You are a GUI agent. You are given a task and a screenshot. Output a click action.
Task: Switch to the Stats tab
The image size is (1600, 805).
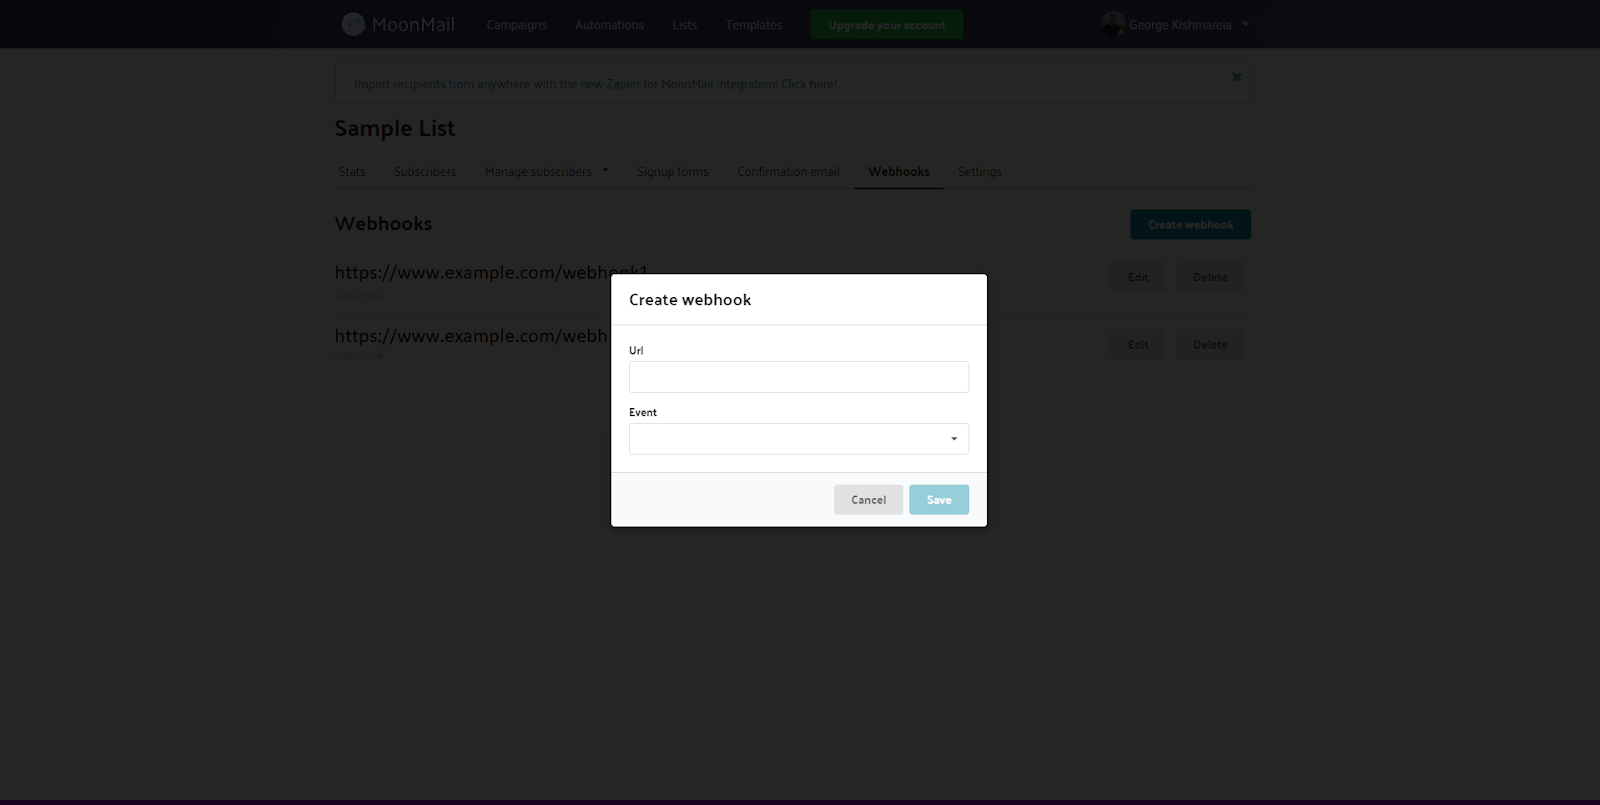pos(352,172)
